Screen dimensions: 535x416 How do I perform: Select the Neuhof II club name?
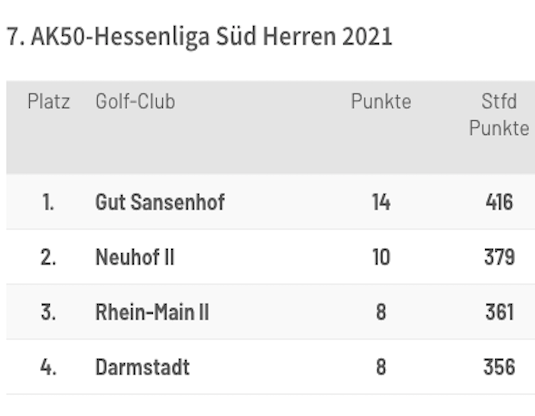click(x=135, y=257)
